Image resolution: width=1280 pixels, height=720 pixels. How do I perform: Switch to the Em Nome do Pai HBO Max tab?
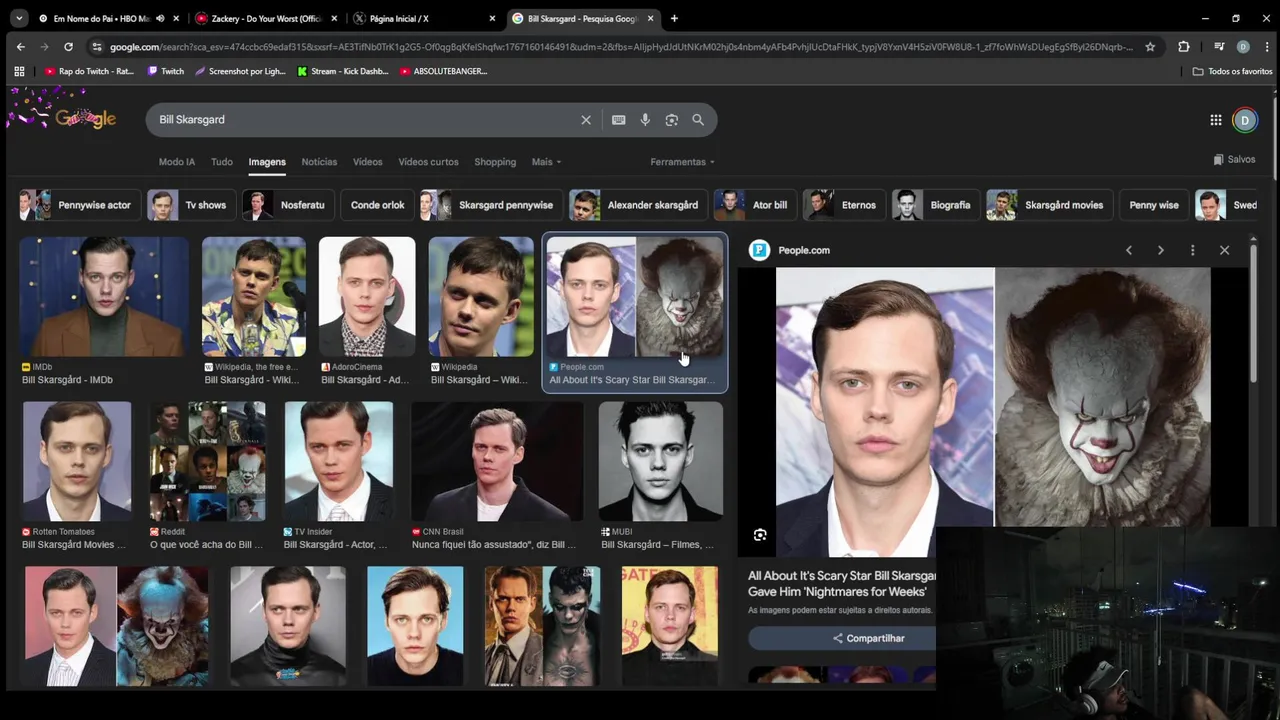102,18
